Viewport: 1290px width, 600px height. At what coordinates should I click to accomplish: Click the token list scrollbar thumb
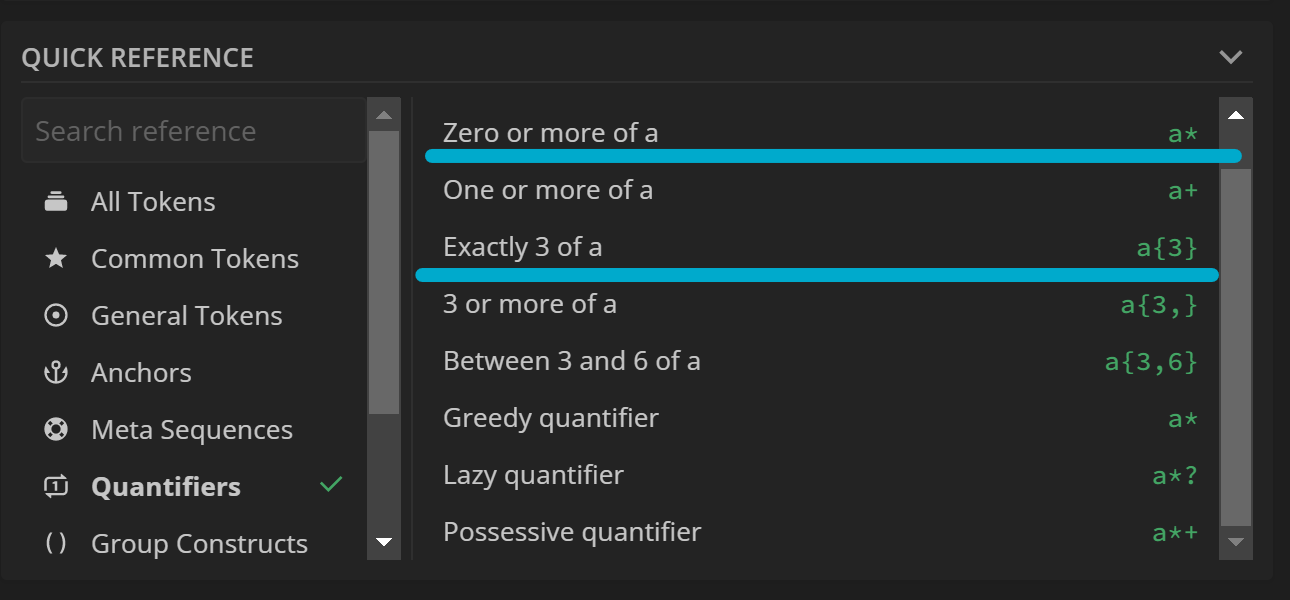pos(1236,345)
